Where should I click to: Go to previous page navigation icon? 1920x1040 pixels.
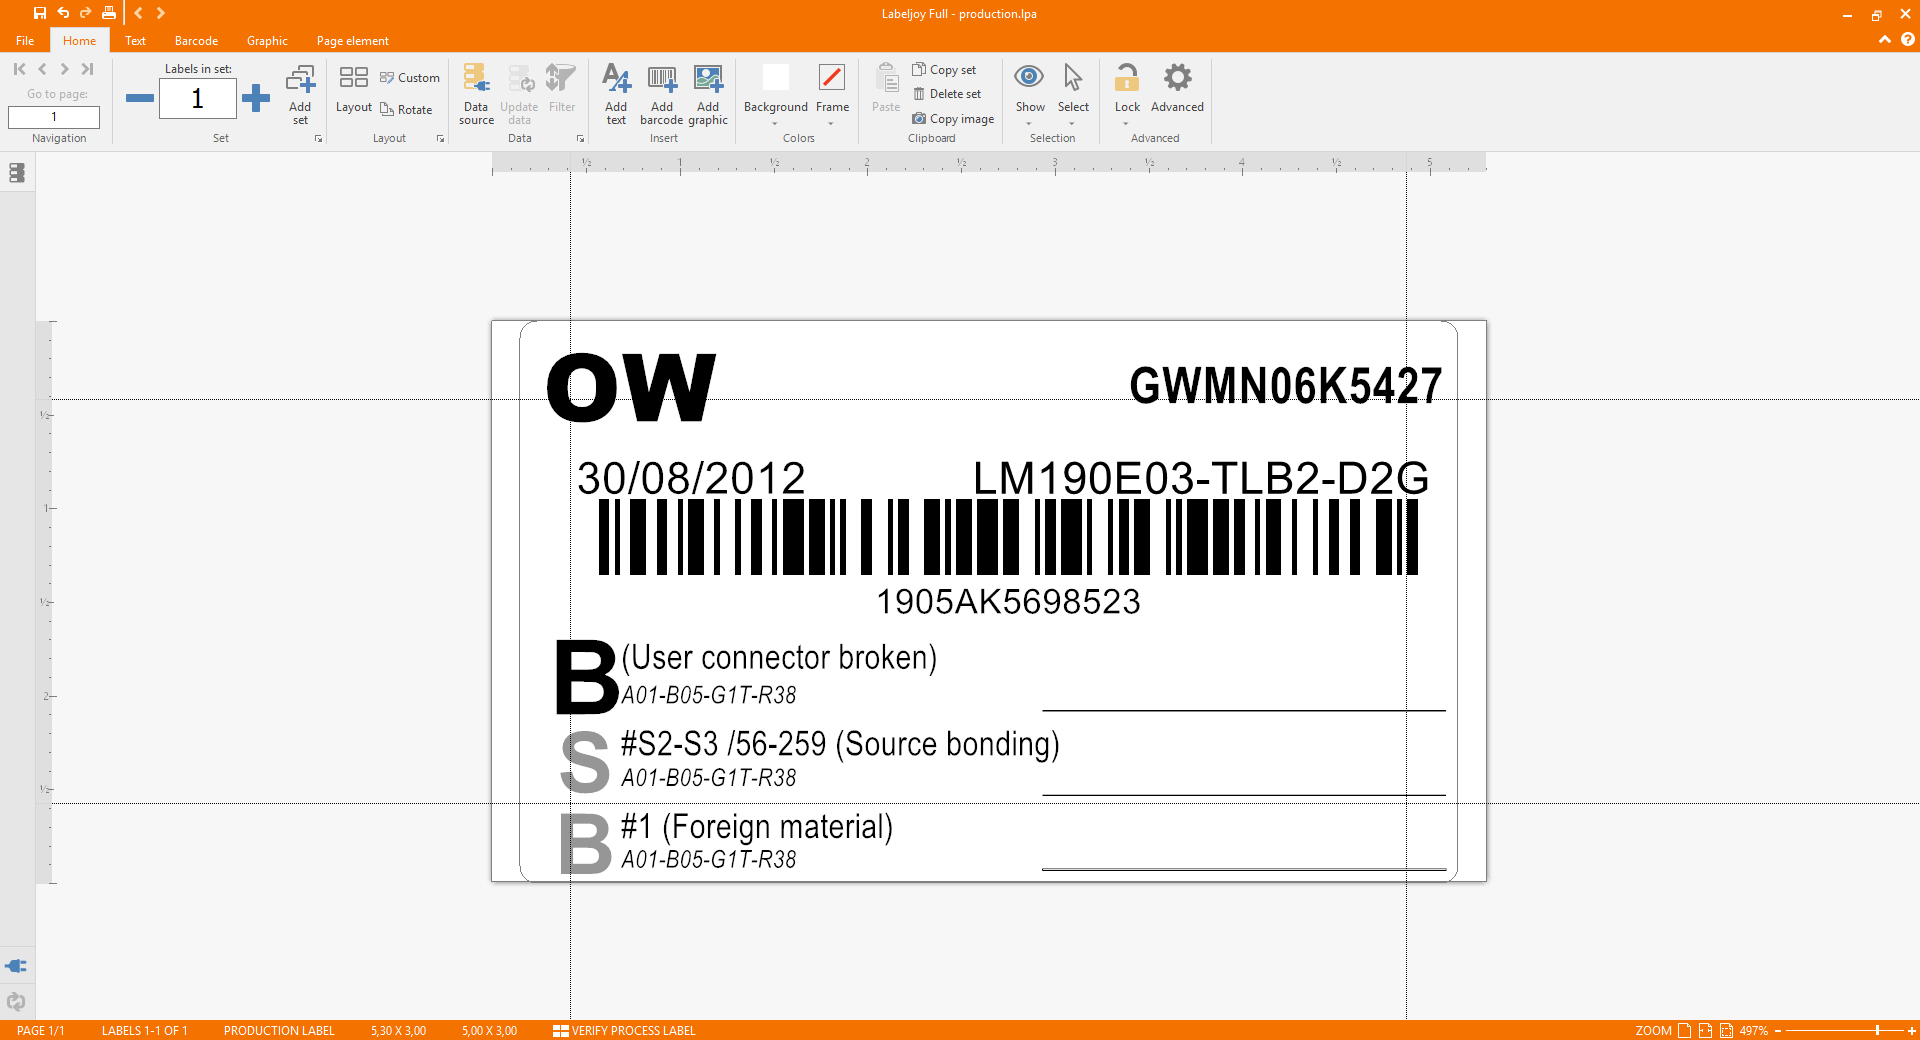(42, 69)
